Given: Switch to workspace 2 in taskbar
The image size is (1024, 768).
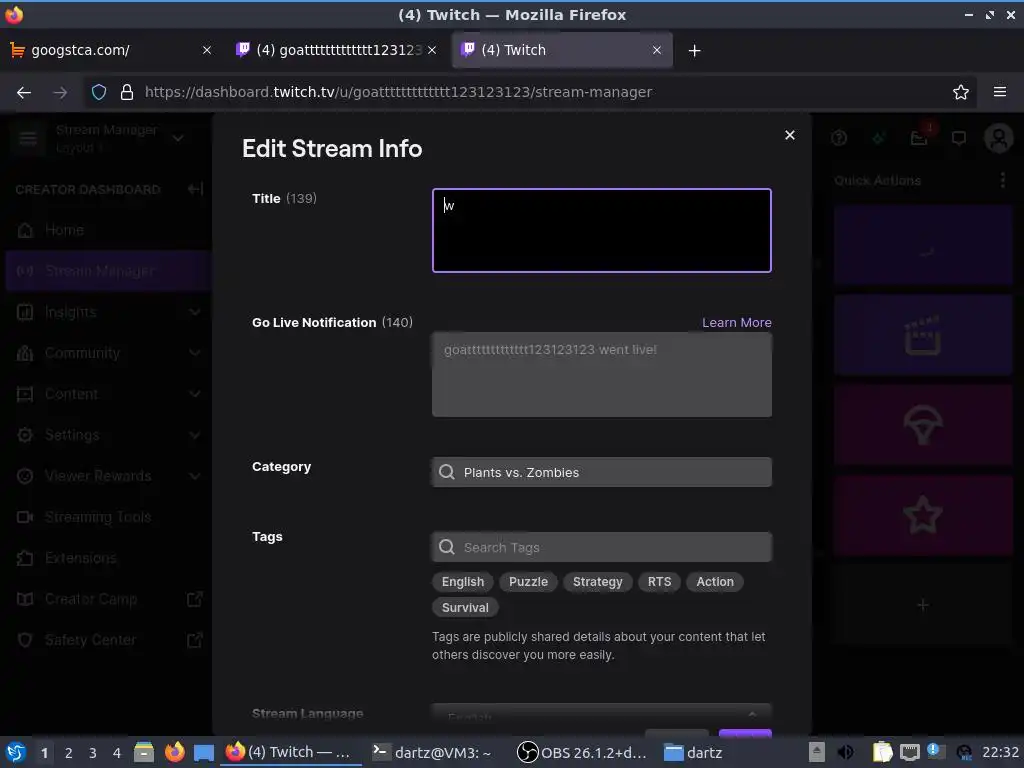Looking at the screenshot, I should tap(69, 753).
